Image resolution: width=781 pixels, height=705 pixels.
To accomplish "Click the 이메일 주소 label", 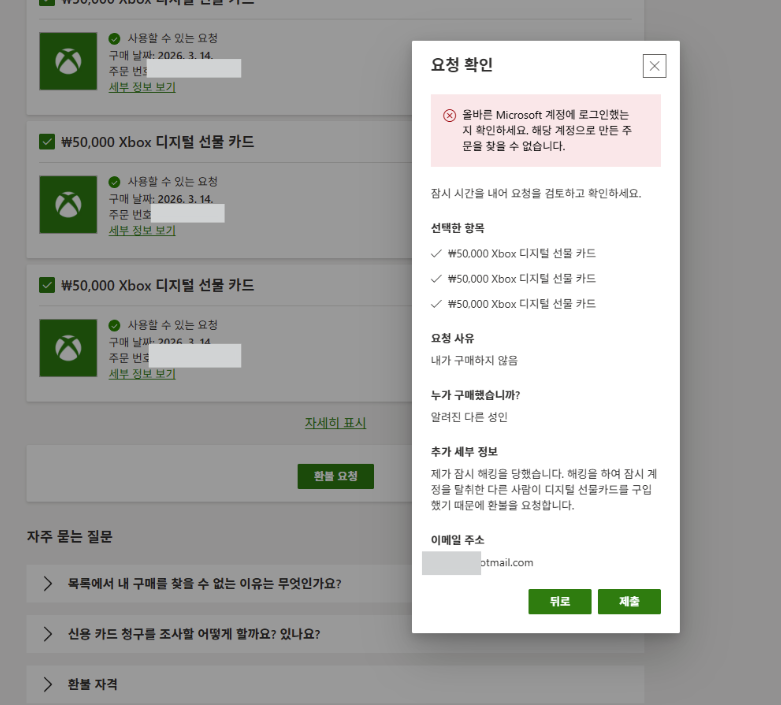I will (457, 540).
